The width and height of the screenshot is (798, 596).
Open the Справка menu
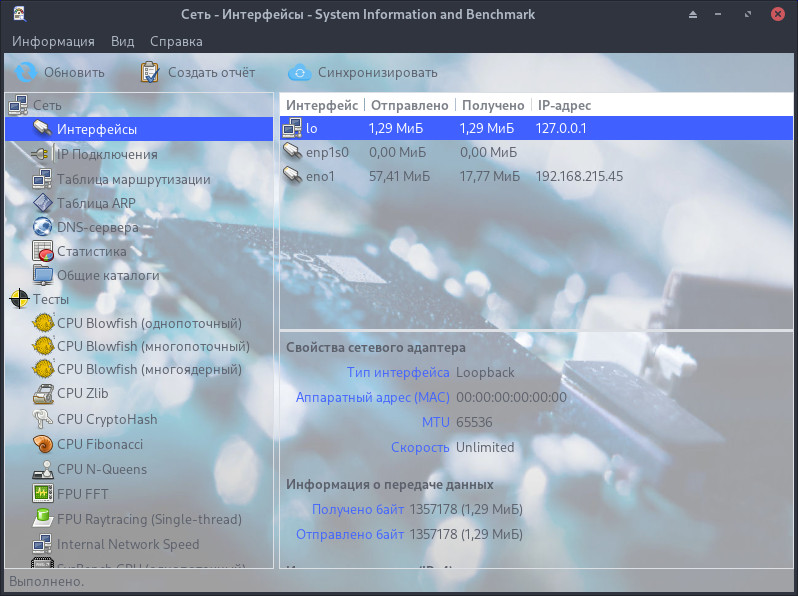176,41
